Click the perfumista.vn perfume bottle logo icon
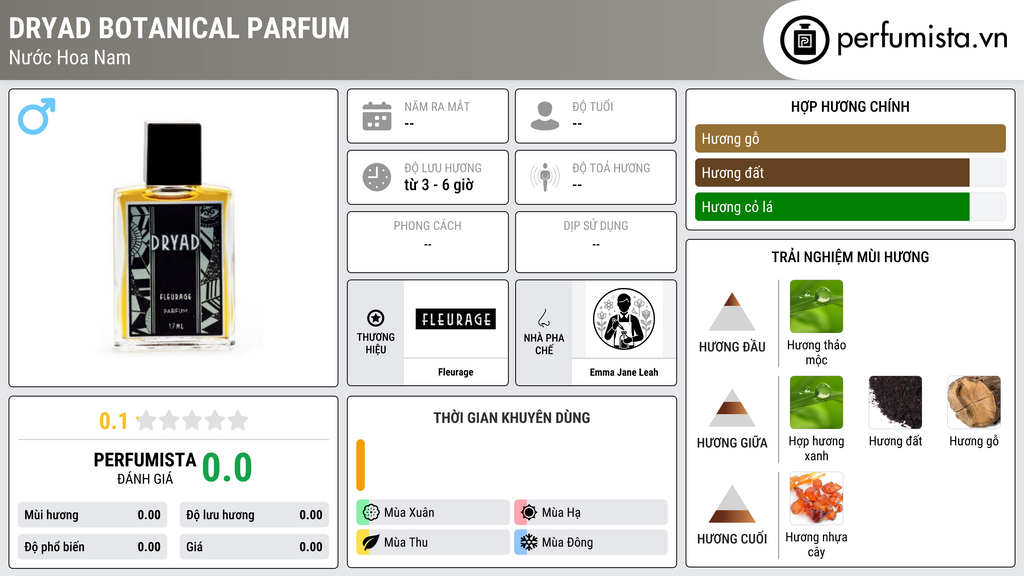The image size is (1024, 576). (804, 40)
